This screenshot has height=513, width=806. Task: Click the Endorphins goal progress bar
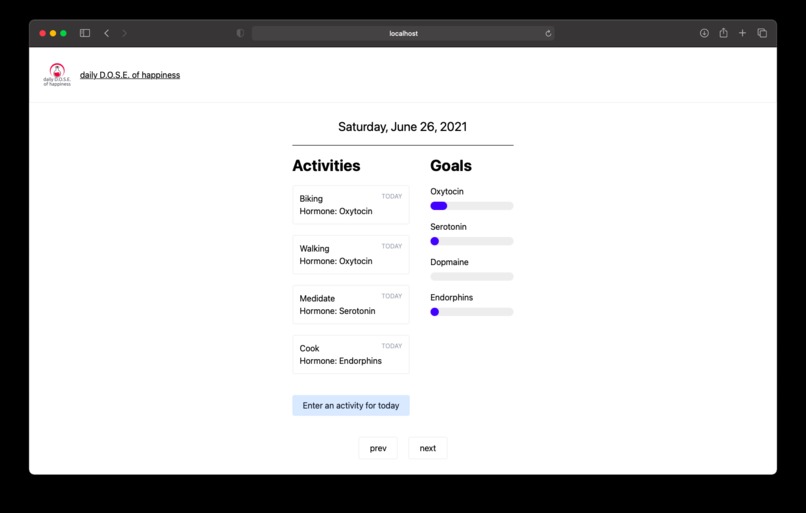click(x=471, y=312)
